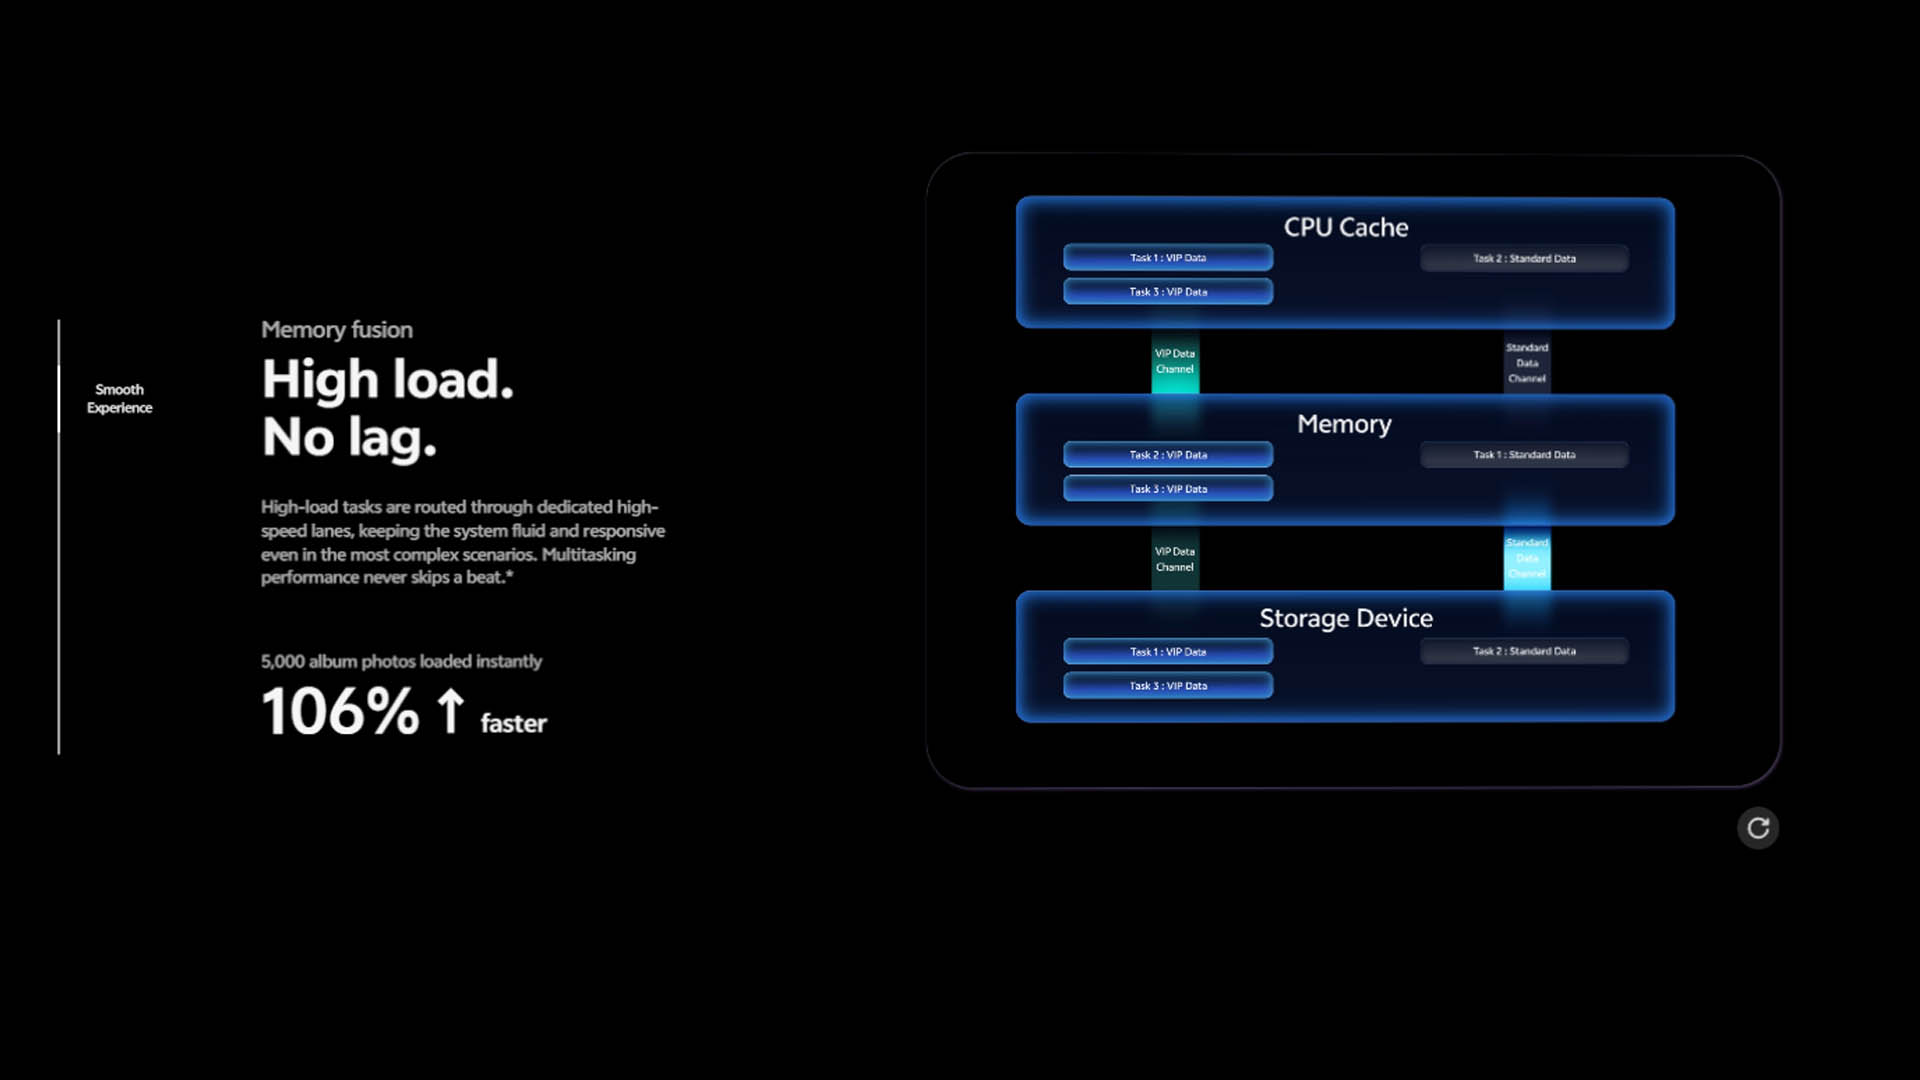The height and width of the screenshot is (1080, 1920).
Task: Click Task 2 : Standard Data in CPU Cache
Action: (x=1523, y=258)
